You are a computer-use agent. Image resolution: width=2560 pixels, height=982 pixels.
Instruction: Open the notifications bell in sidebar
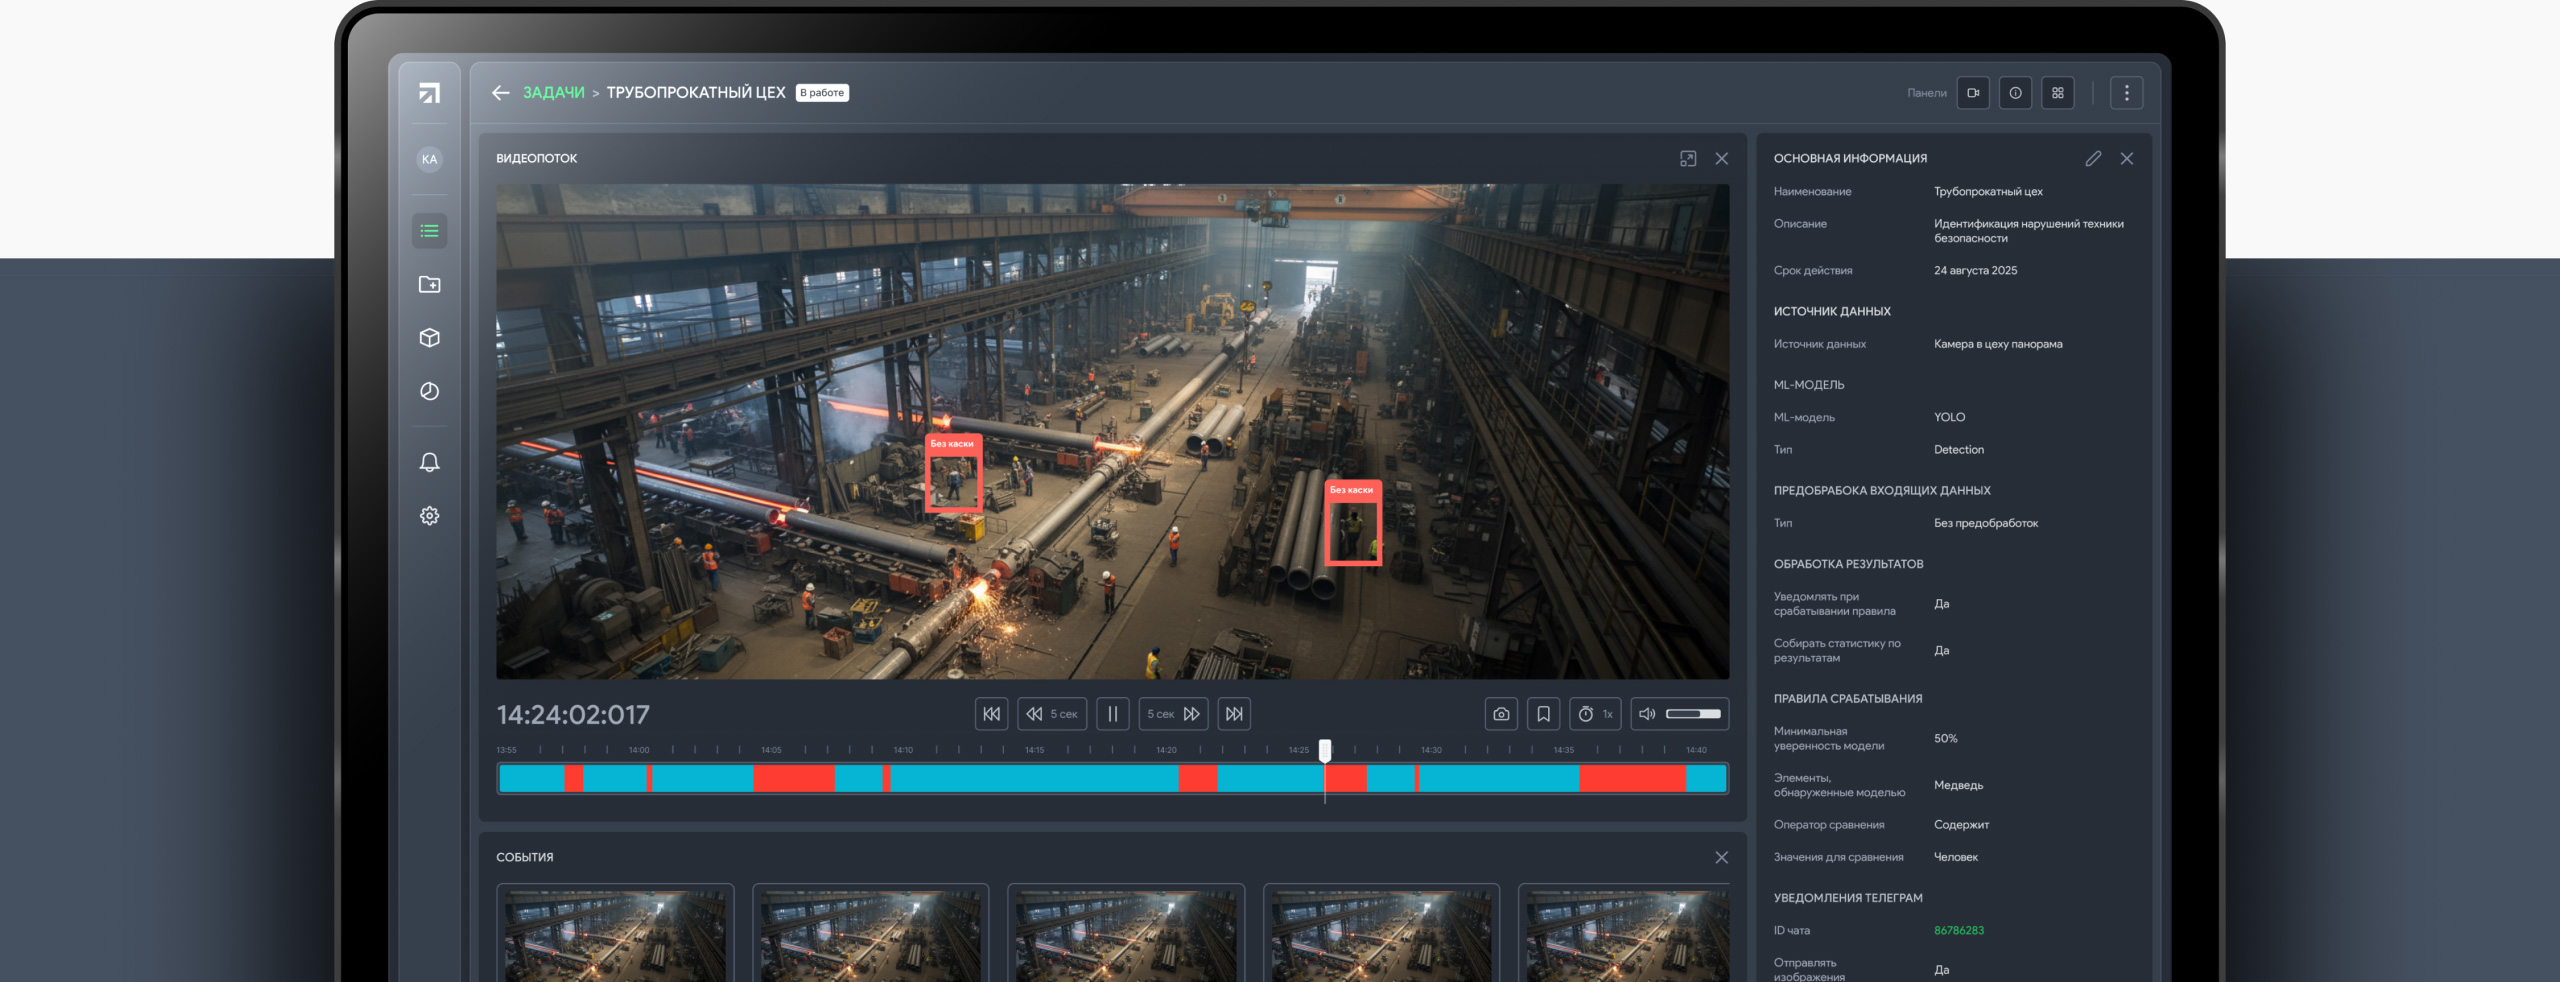click(x=429, y=462)
